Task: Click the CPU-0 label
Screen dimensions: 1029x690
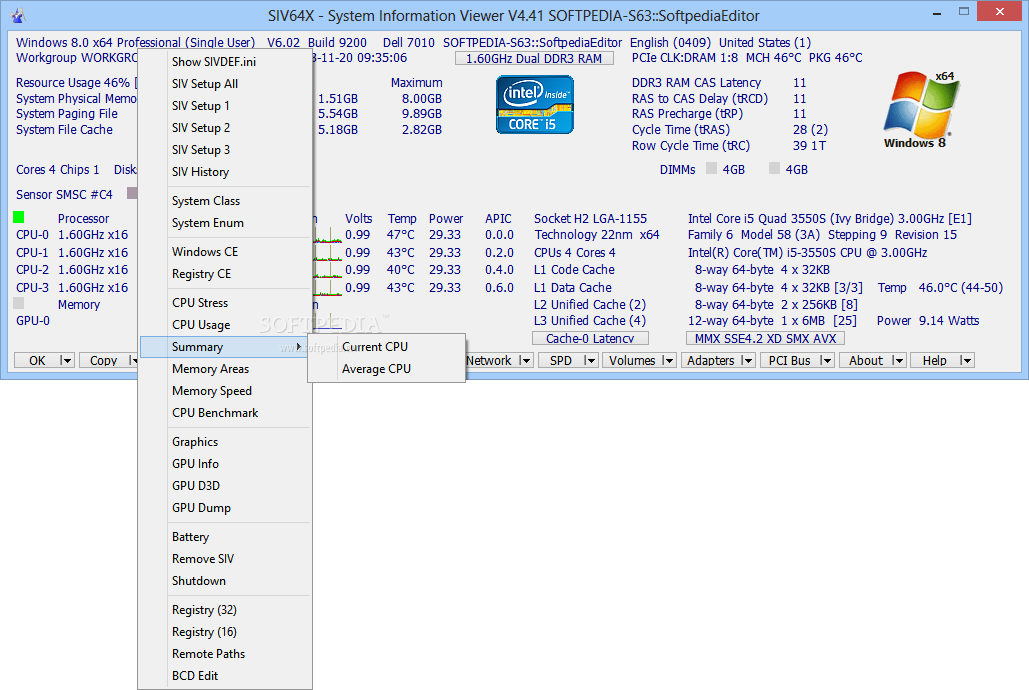Action: coord(32,234)
